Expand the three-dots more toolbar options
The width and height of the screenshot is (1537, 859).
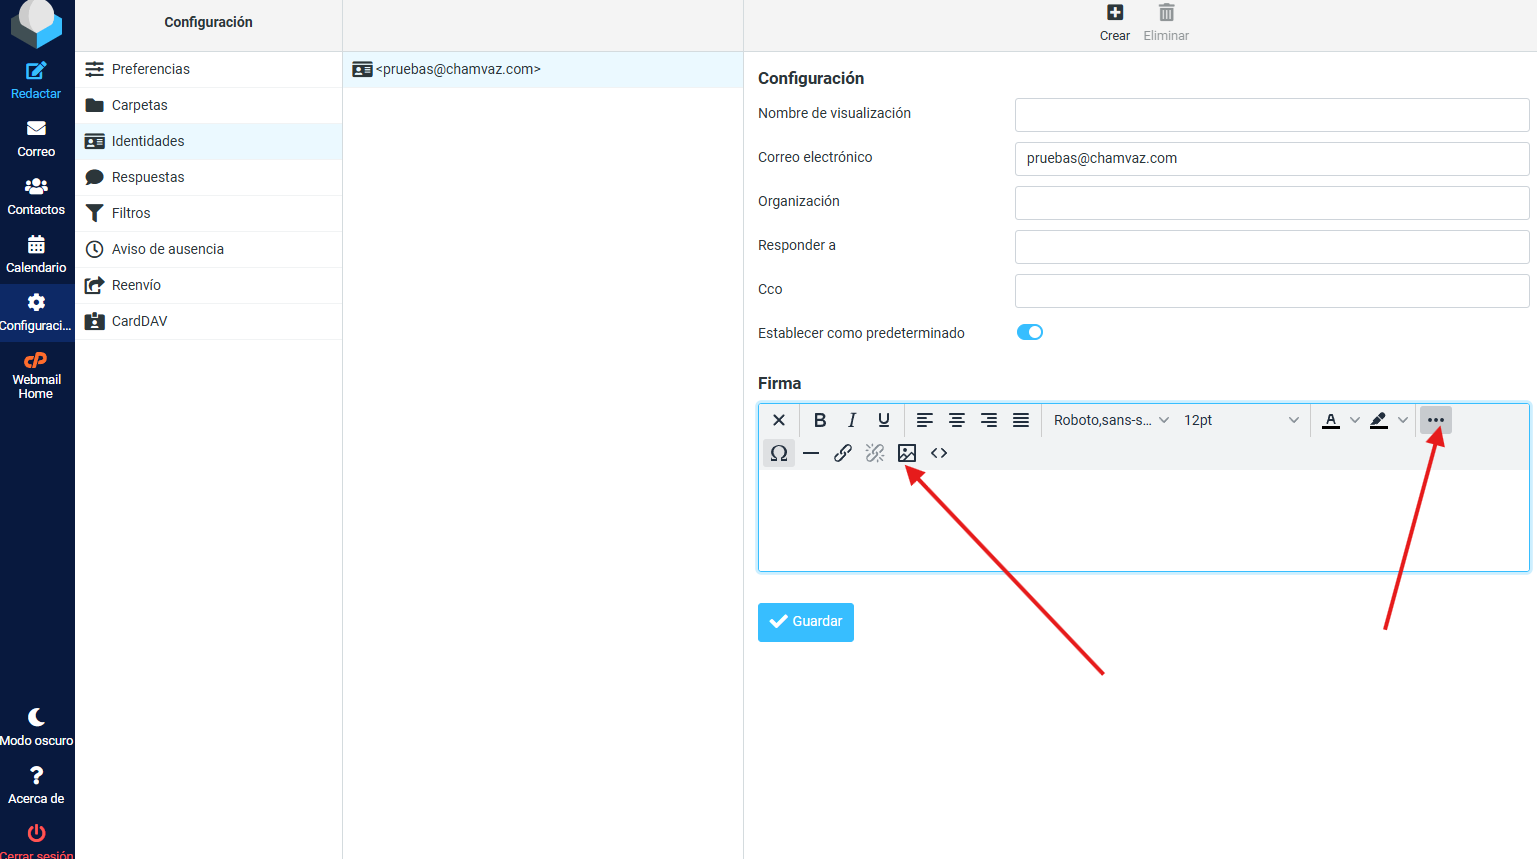point(1436,420)
